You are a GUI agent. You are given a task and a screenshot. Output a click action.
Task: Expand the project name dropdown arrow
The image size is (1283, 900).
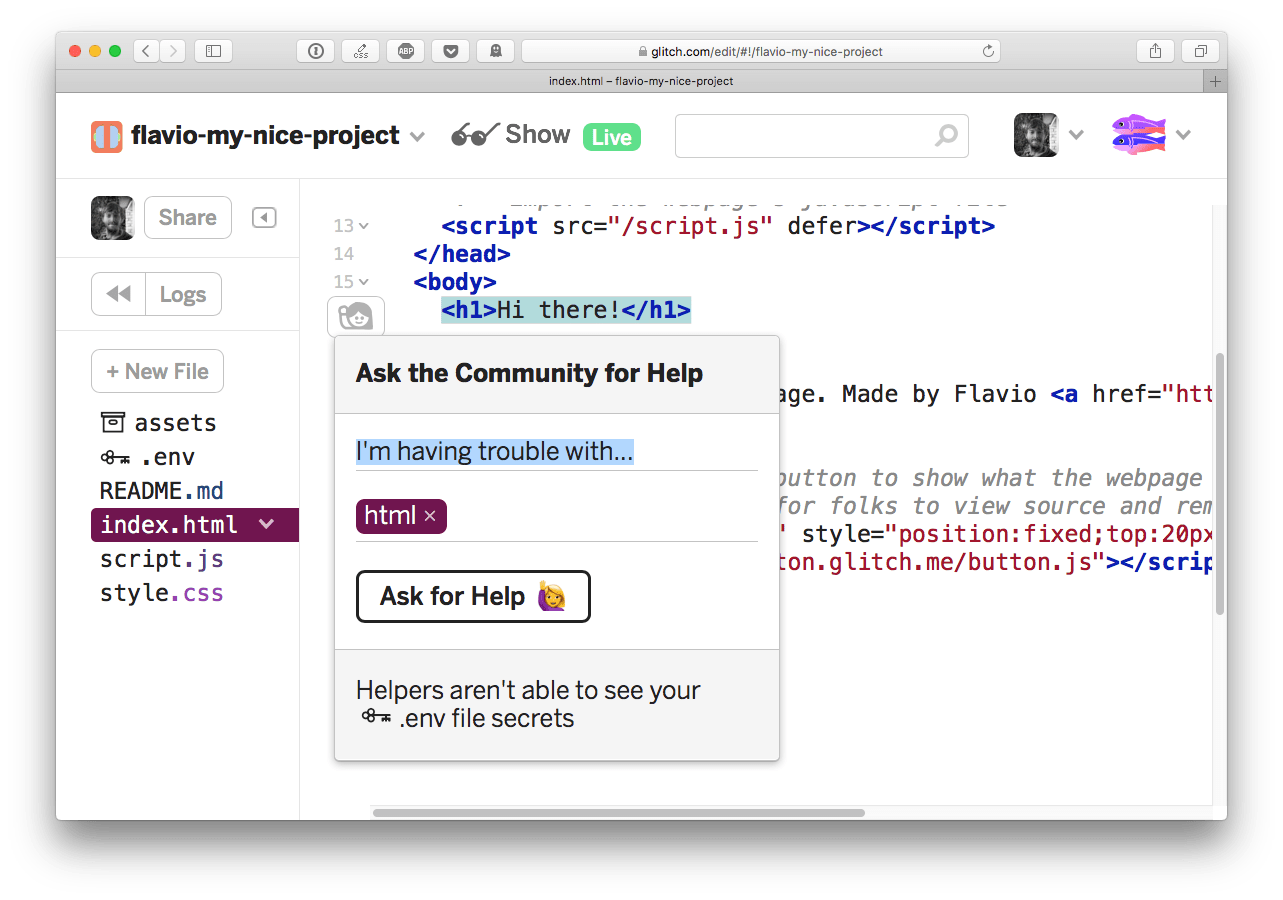(418, 136)
